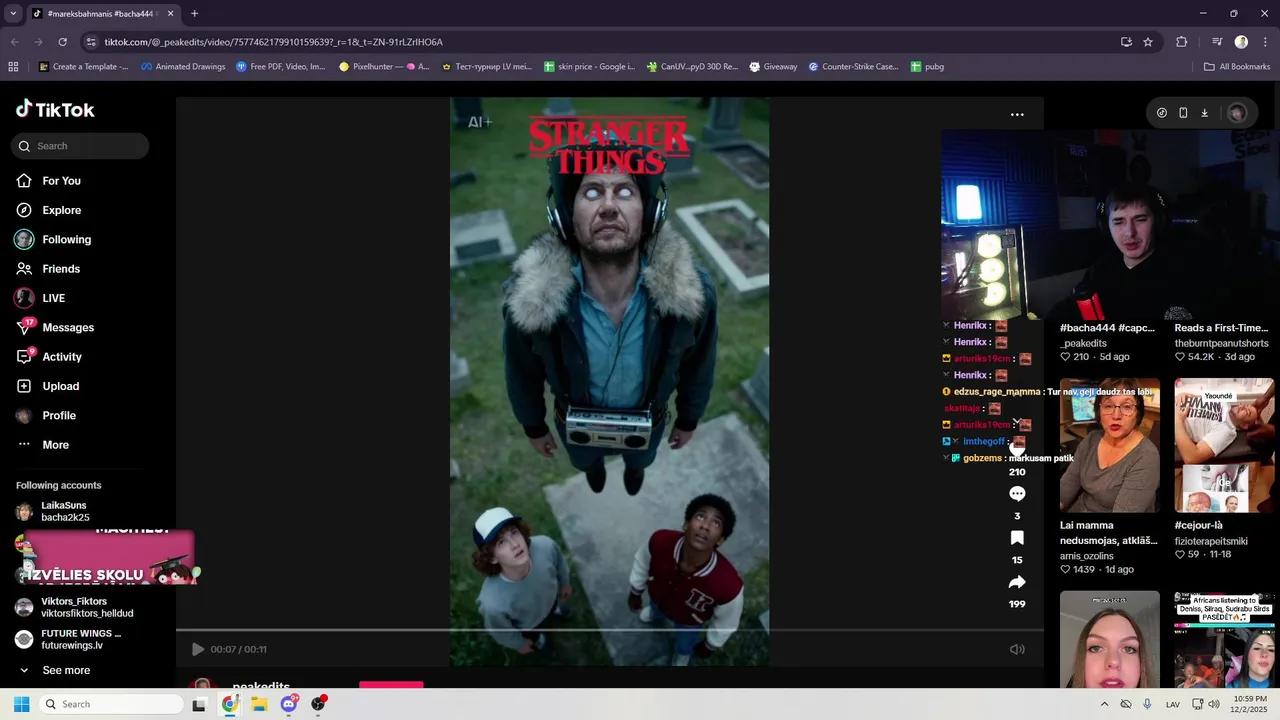
Task: Open the Chrome profile avatar
Action: point(1241,42)
